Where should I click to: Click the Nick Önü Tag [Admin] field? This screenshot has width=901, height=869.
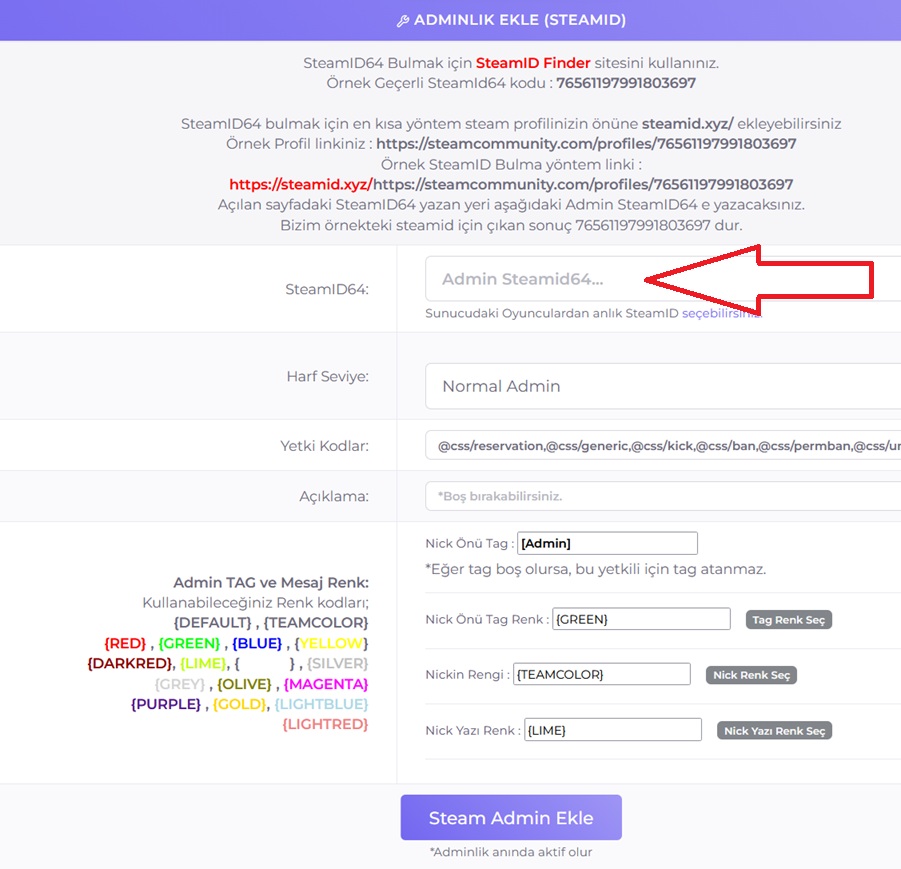(606, 543)
